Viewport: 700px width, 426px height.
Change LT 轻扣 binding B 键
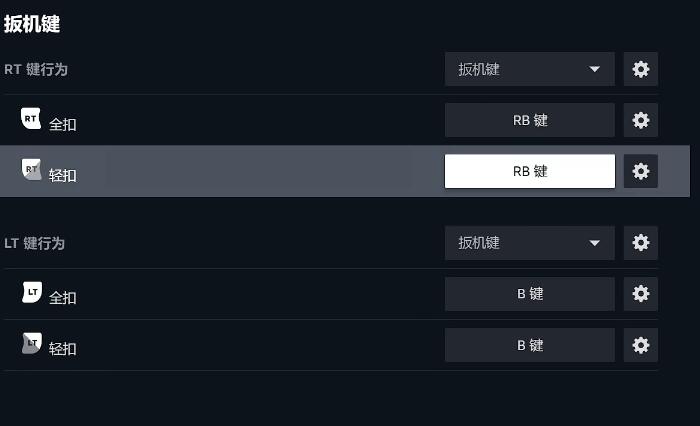click(529, 345)
